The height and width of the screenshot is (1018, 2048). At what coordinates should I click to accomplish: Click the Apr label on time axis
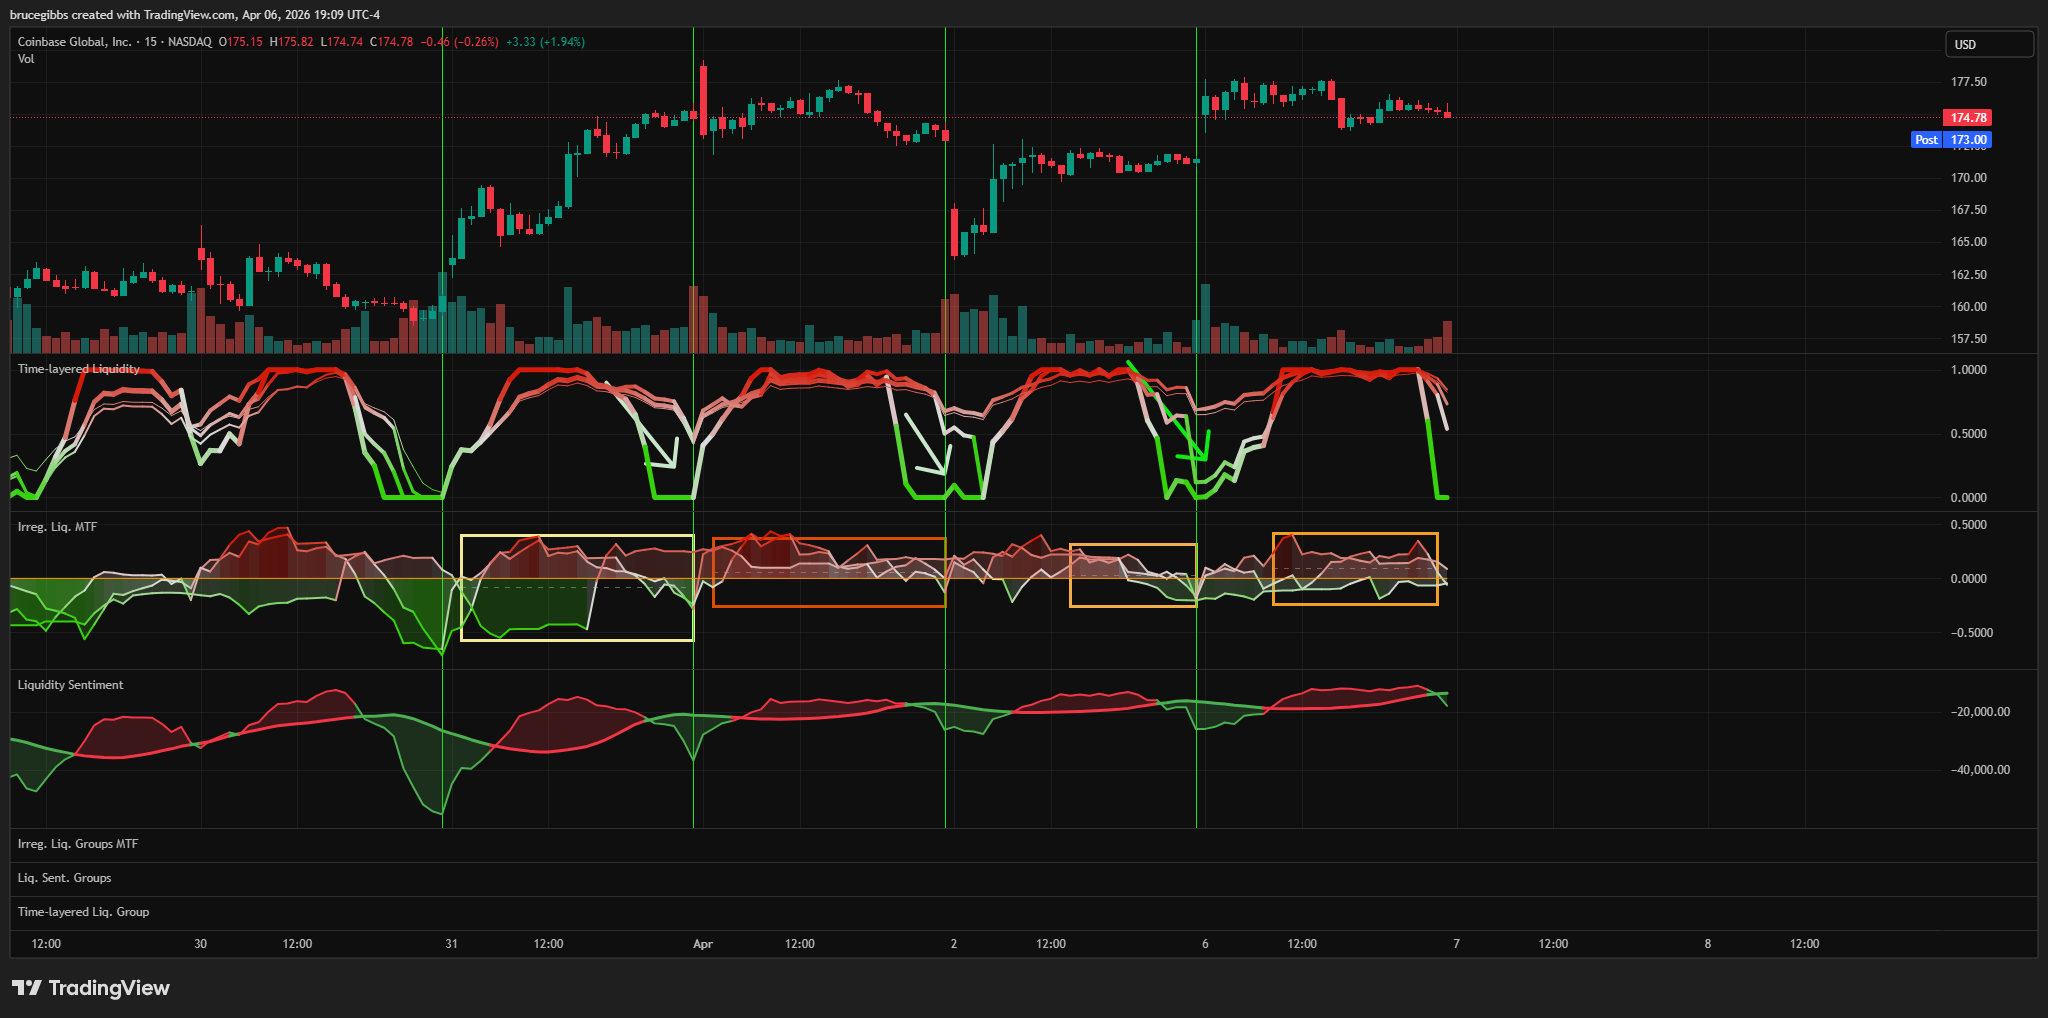[x=703, y=944]
